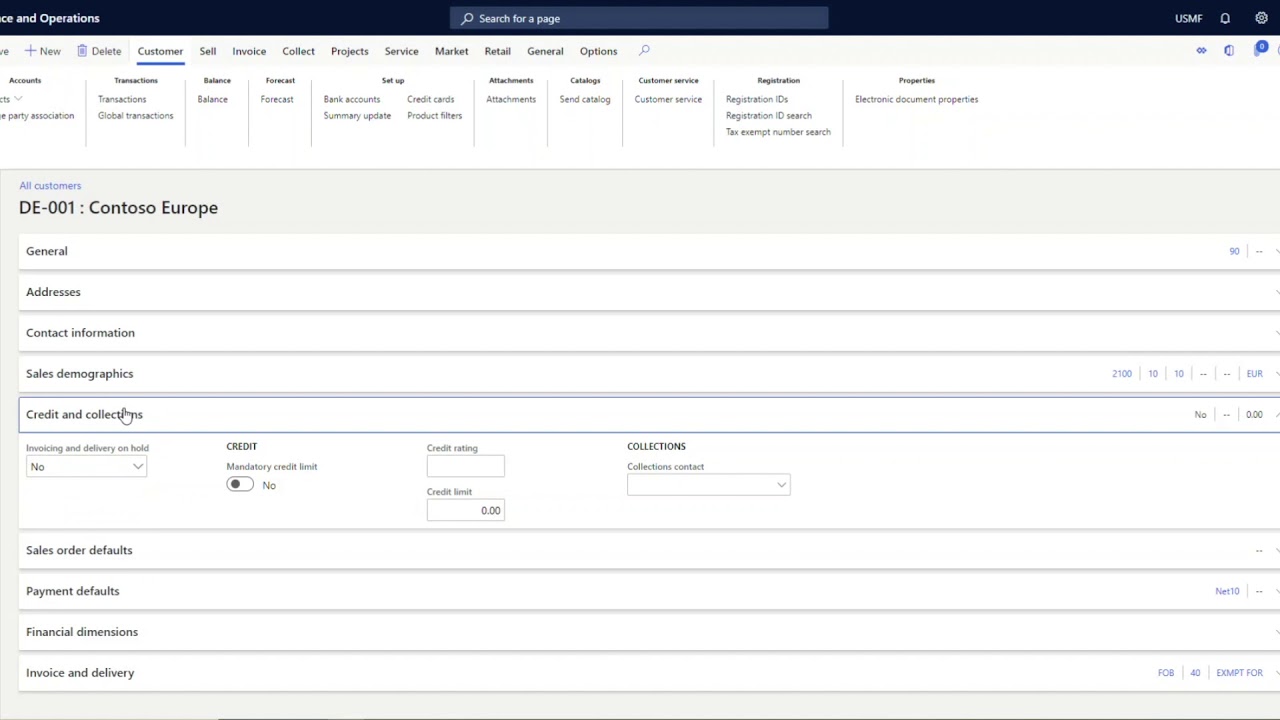Expand the Addresses section
The height and width of the screenshot is (720, 1280).
tap(649, 292)
